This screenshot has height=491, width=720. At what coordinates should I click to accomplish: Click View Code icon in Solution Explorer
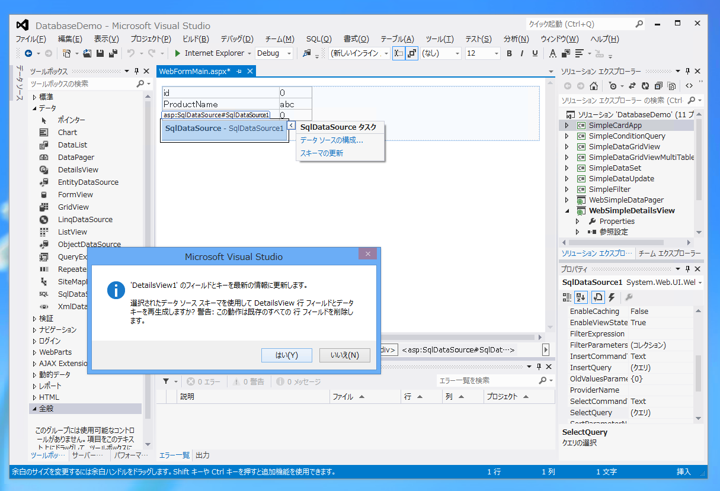point(689,86)
